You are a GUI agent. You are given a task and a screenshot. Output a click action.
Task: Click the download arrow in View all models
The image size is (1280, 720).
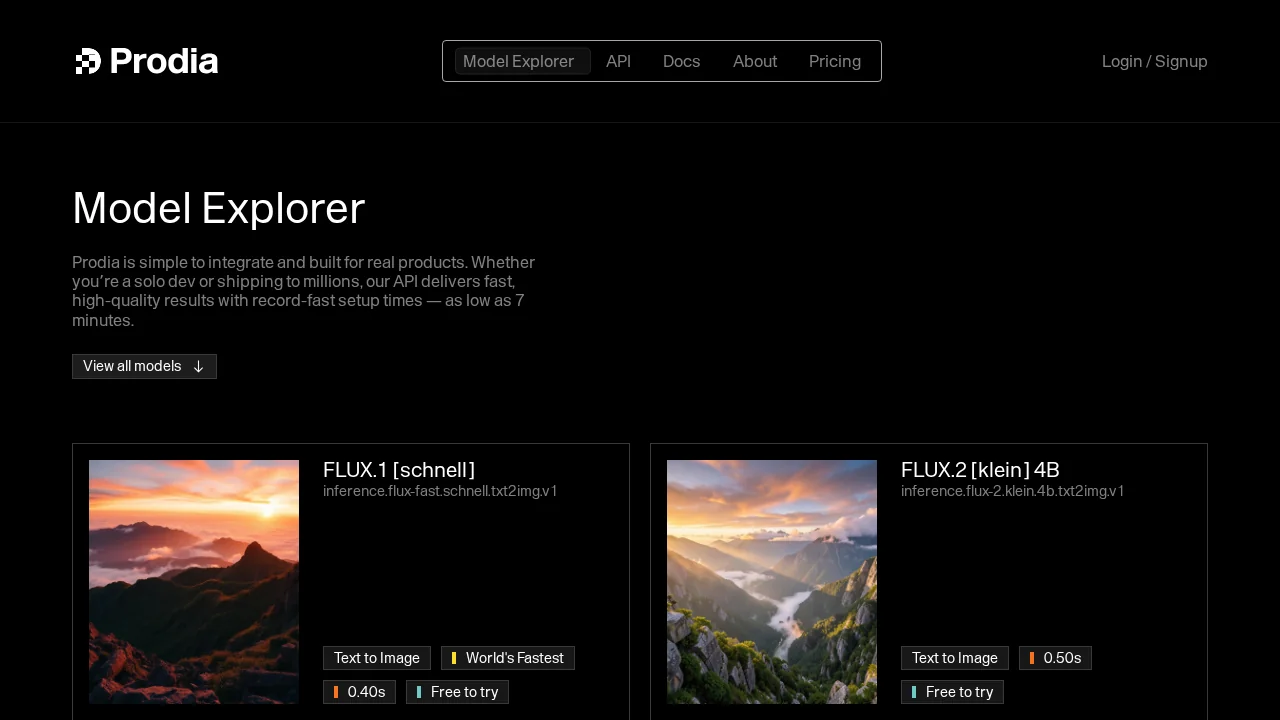coord(199,366)
